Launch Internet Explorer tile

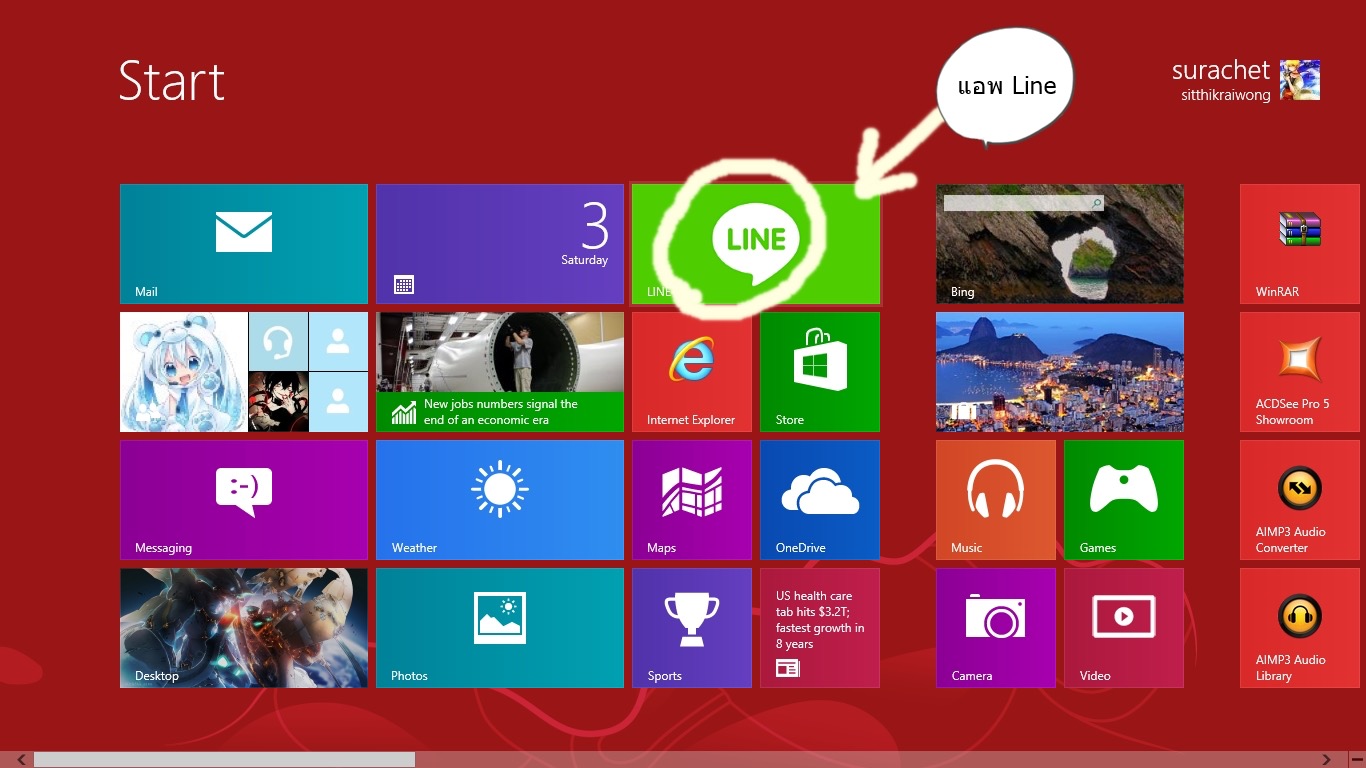click(692, 372)
